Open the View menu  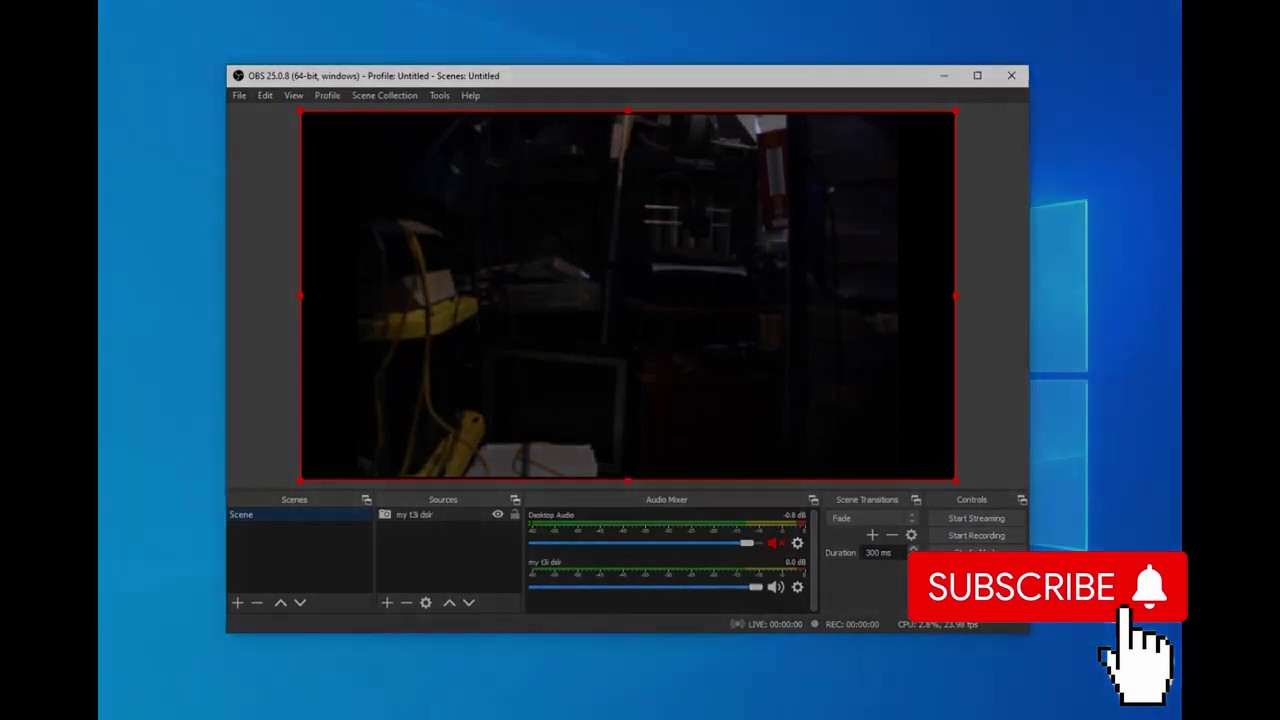pyautogui.click(x=294, y=96)
